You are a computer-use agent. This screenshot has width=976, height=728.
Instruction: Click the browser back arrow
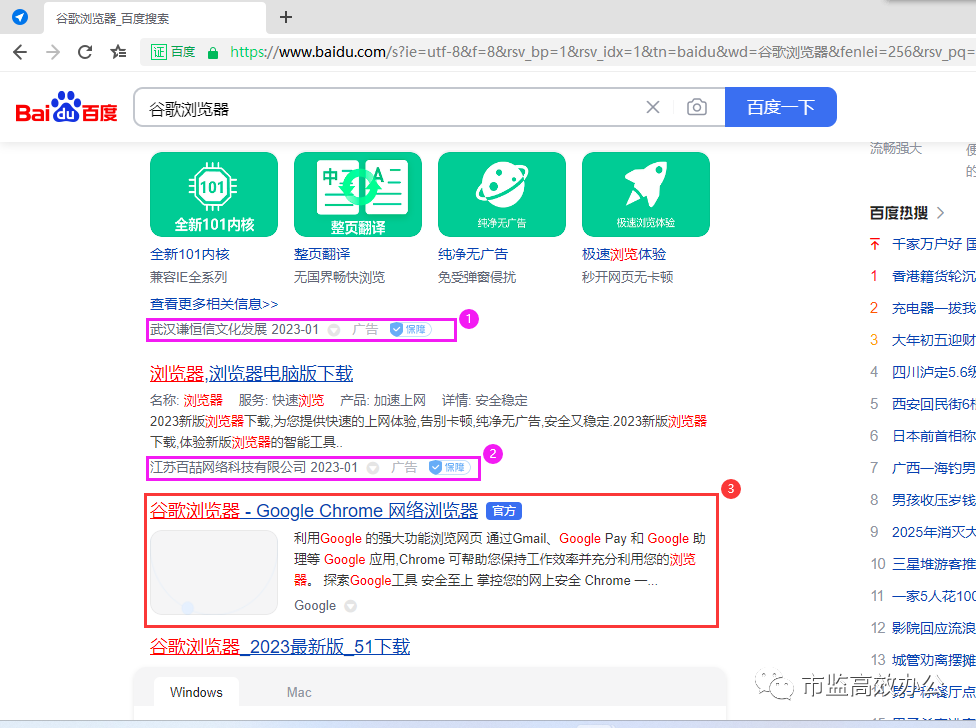click(20, 52)
